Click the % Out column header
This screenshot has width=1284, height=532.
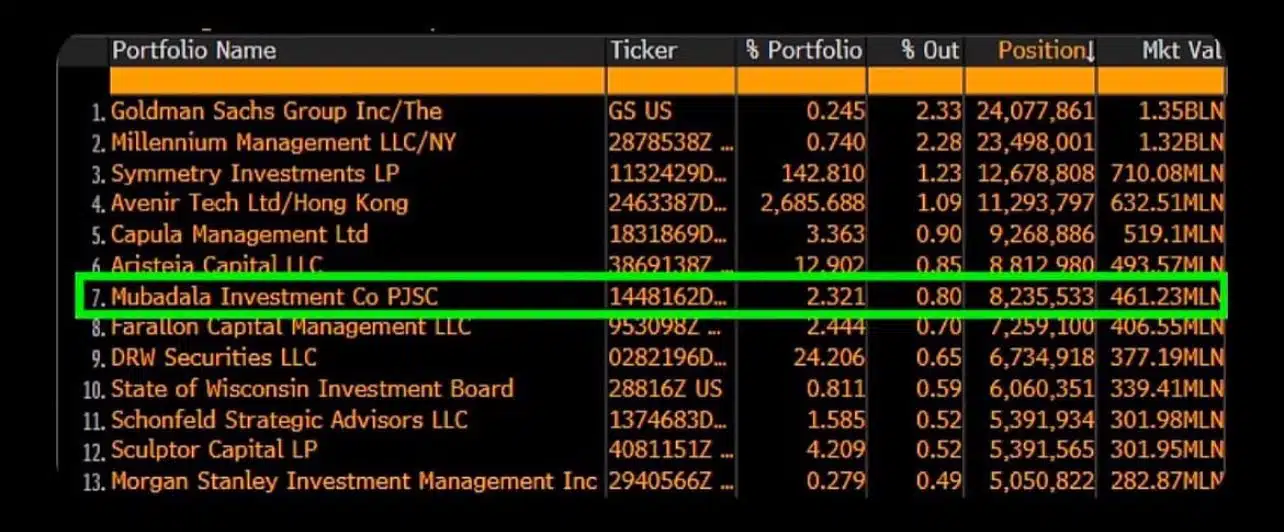(x=929, y=51)
